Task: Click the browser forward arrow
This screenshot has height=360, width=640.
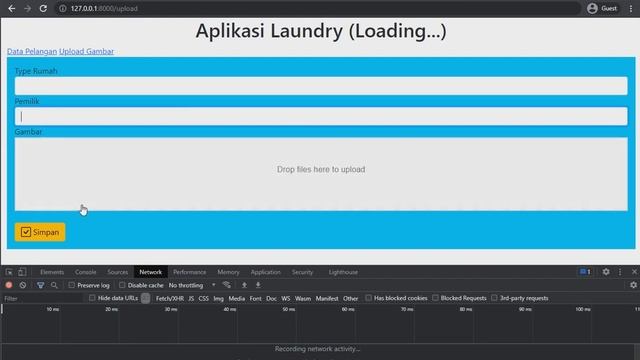Action: pyautogui.click(x=27, y=8)
